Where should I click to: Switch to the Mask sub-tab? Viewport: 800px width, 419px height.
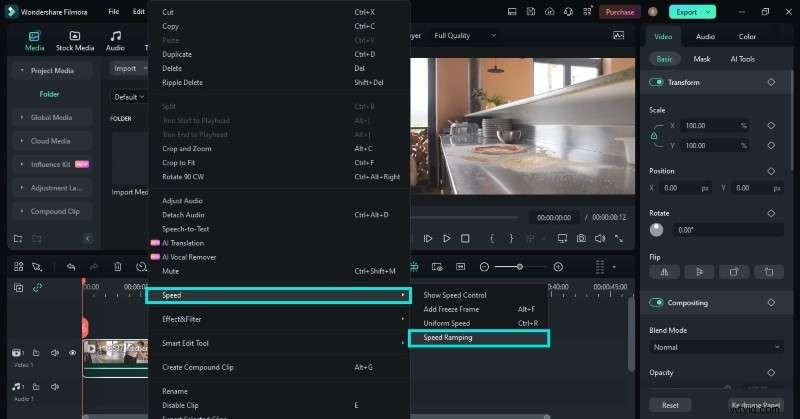(702, 59)
